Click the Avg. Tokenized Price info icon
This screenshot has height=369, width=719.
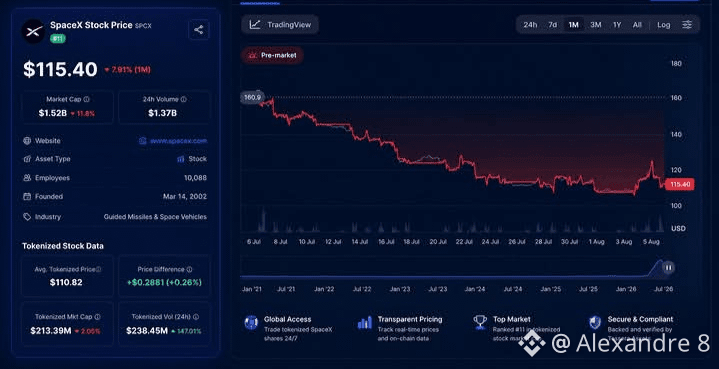click(98, 270)
